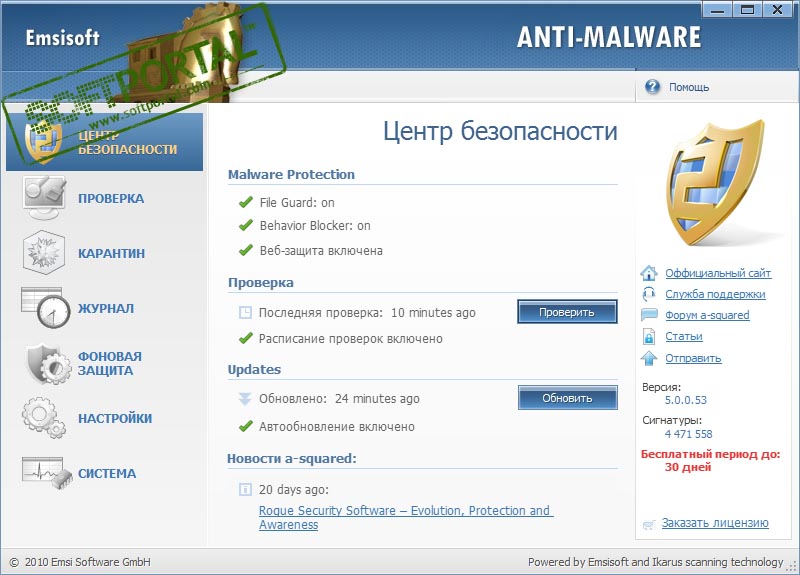Click the Фоновая защита shield-gear icon

pos(48,364)
